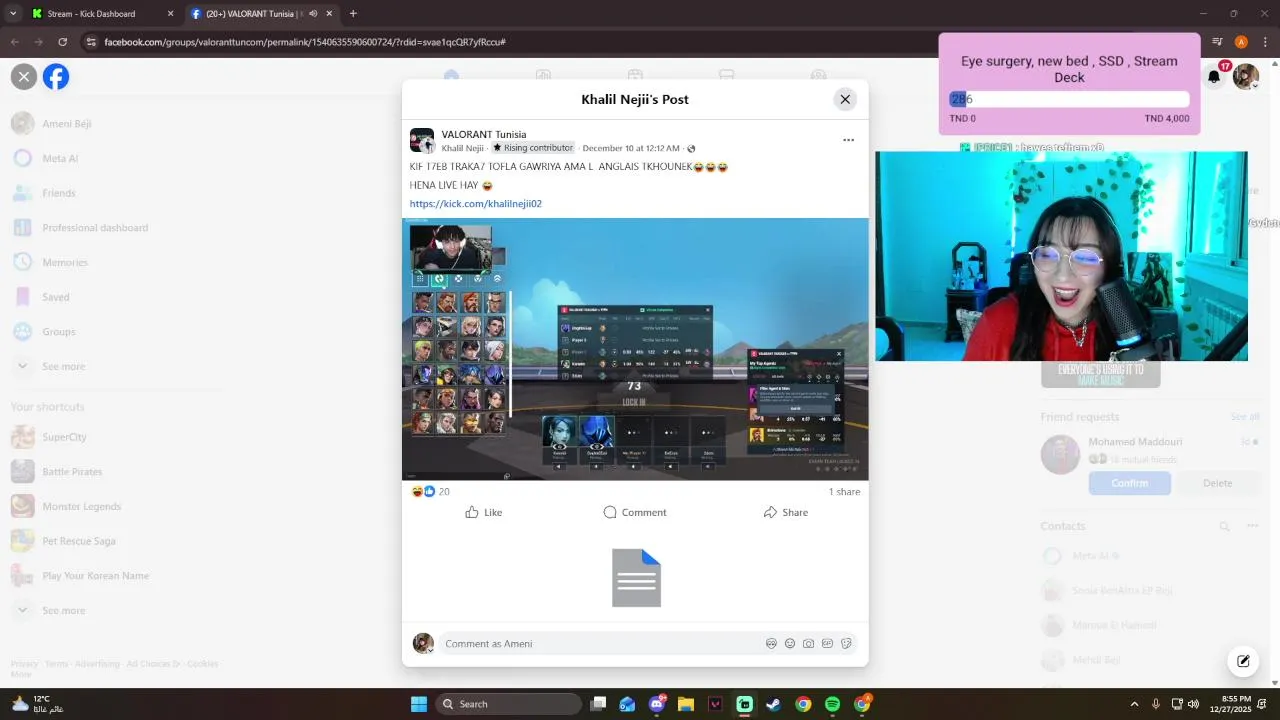The height and width of the screenshot is (720, 1280).
Task: Click the address bar URL
Action: point(304,42)
